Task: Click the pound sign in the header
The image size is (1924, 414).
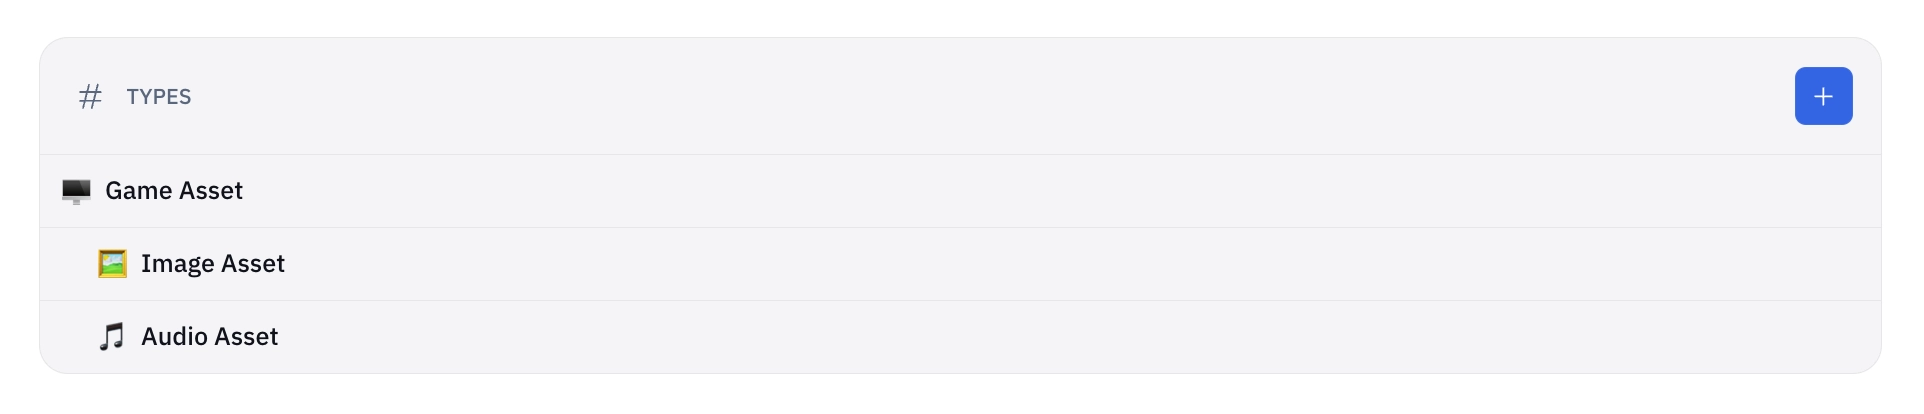Action: click(x=90, y=97)
